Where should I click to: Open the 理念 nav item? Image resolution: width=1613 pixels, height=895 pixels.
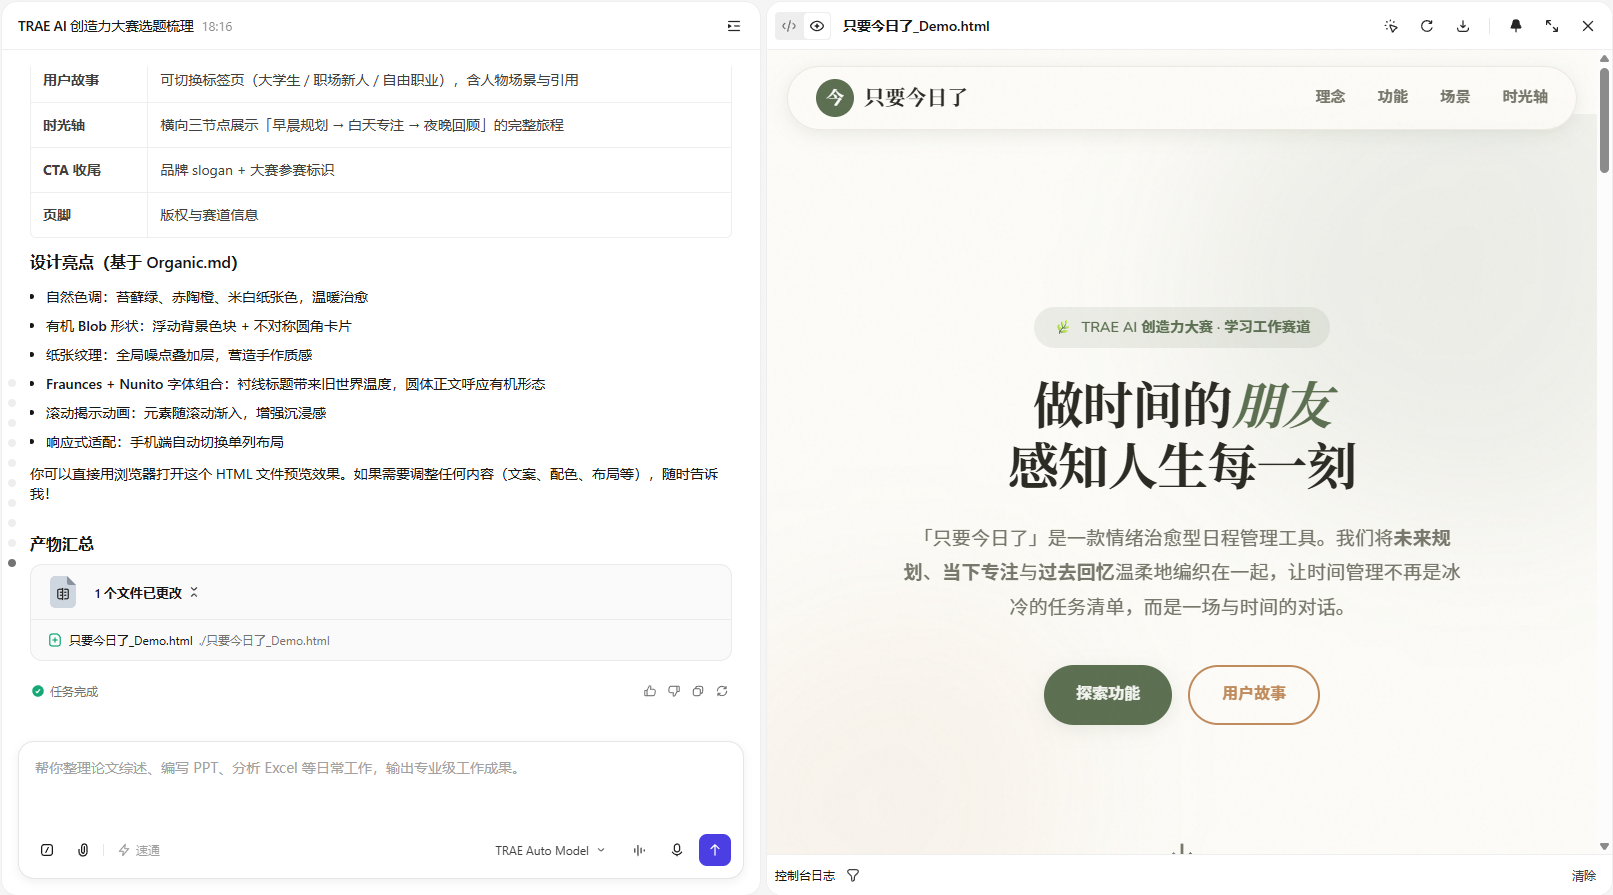click(1330, 97)
